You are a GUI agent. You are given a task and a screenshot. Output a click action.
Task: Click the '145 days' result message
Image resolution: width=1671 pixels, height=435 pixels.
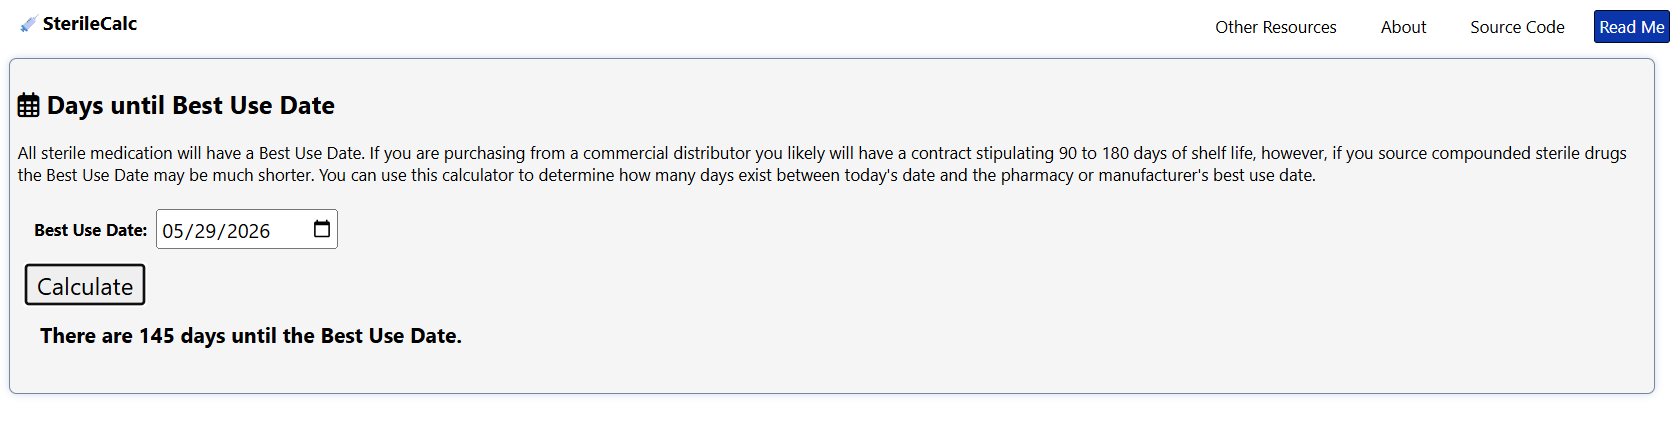[250, 336]
